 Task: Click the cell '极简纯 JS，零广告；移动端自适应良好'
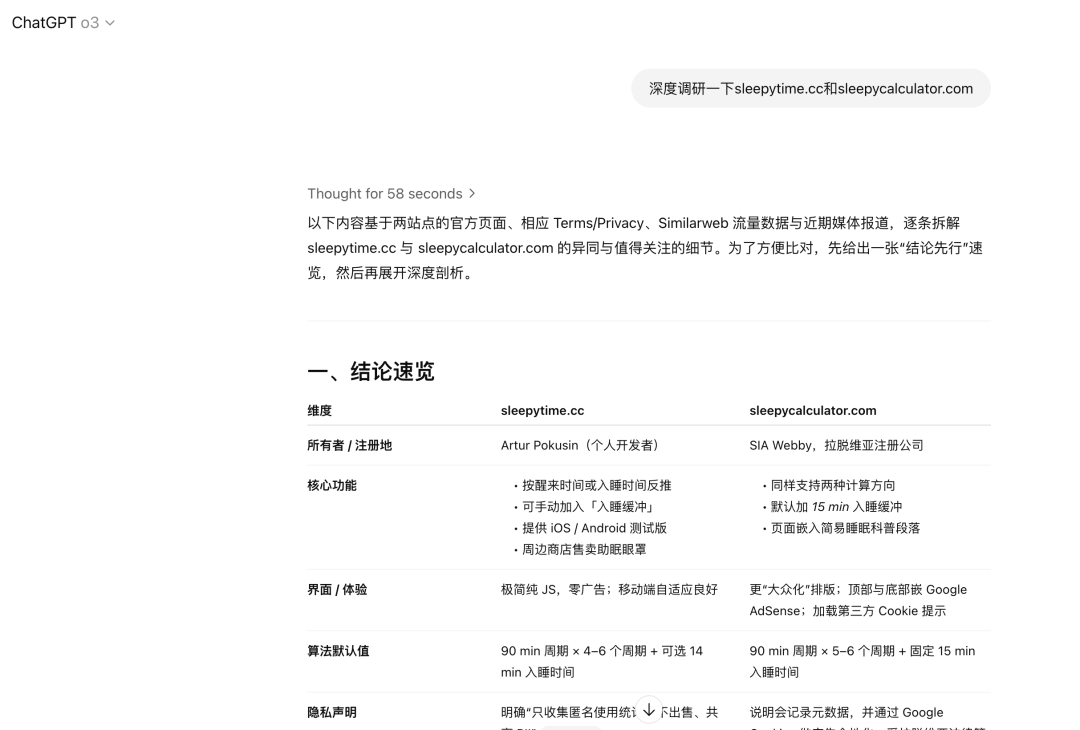tap(609, 590)
